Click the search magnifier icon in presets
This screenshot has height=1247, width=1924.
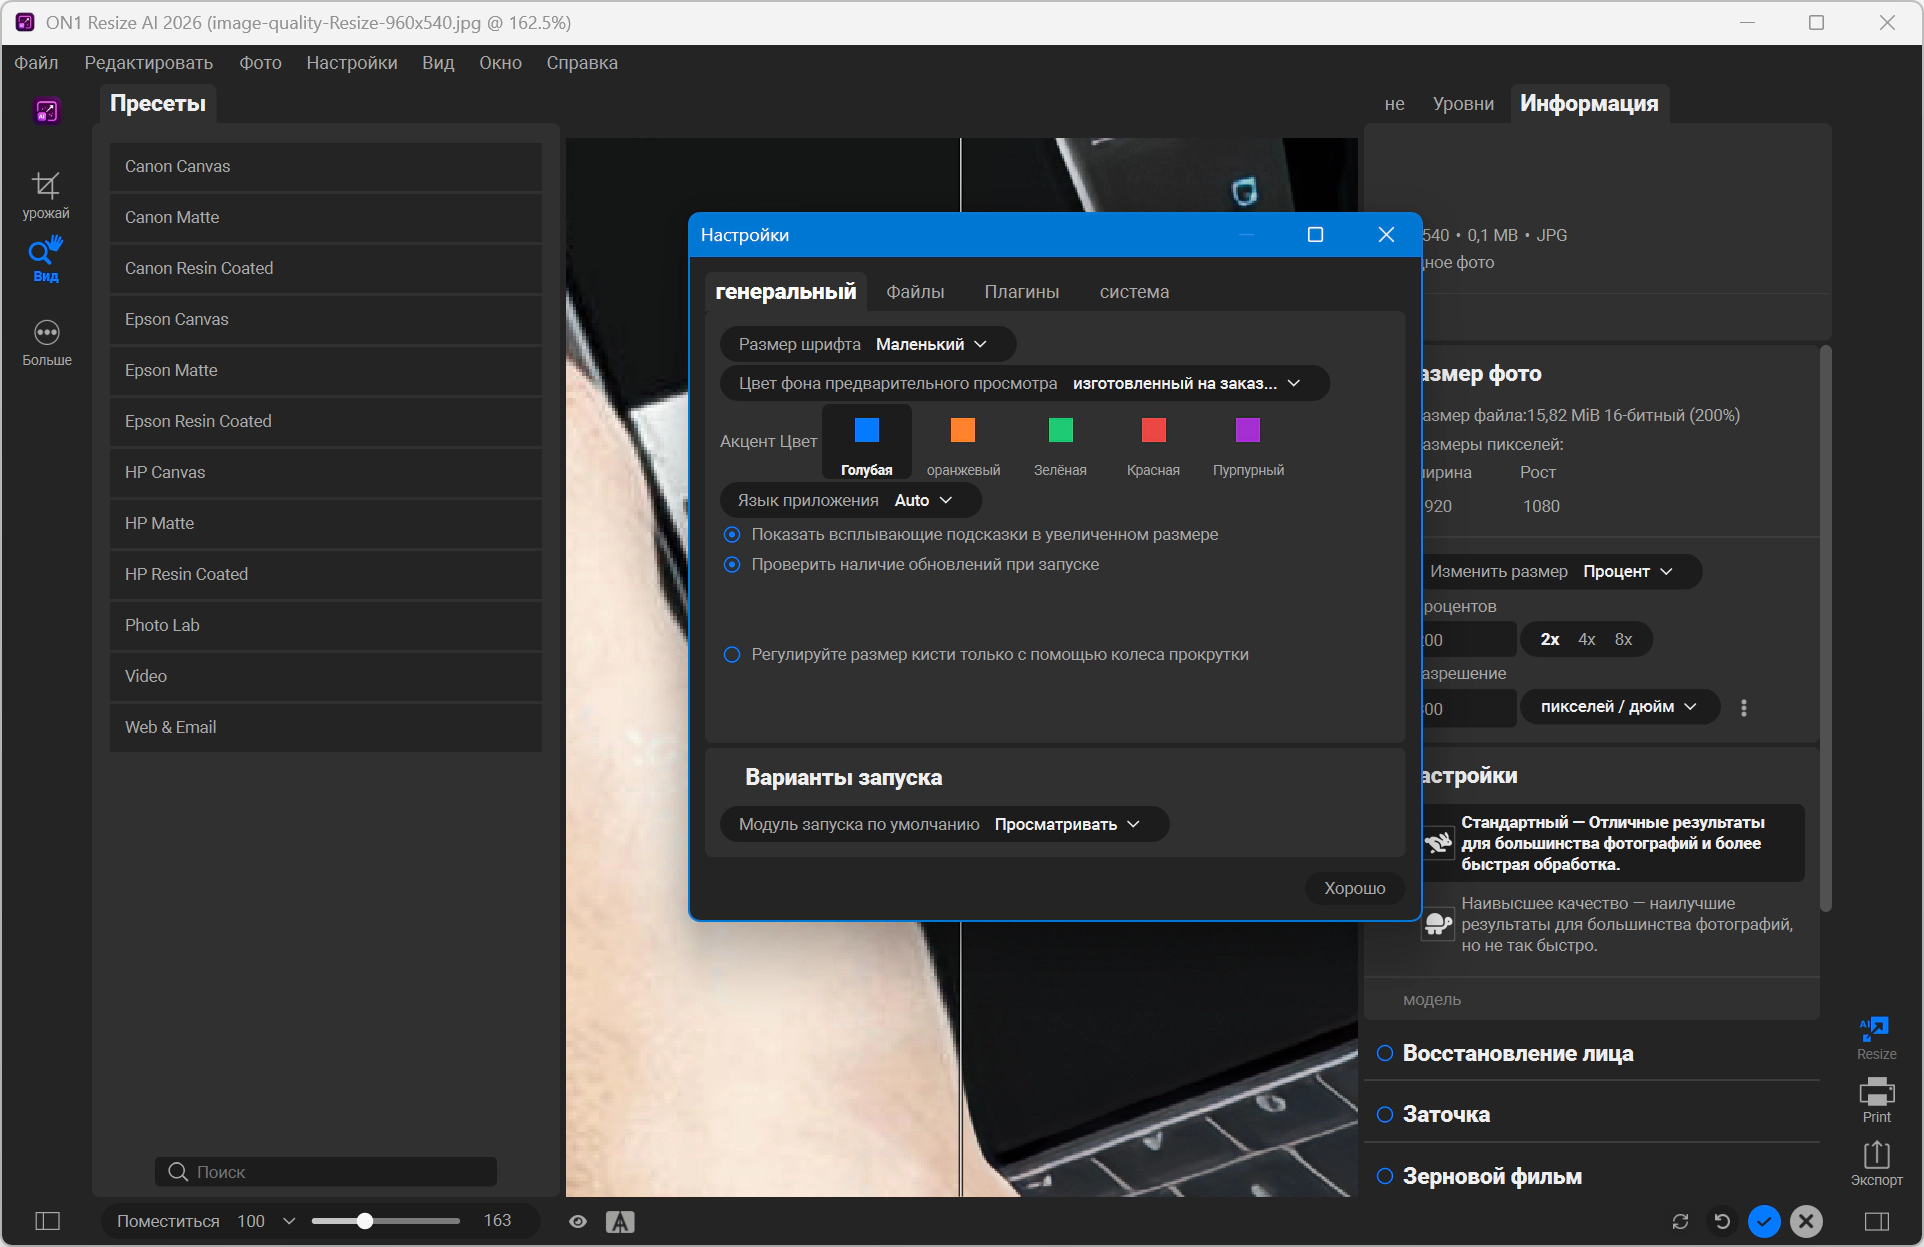pos(178,1171)
